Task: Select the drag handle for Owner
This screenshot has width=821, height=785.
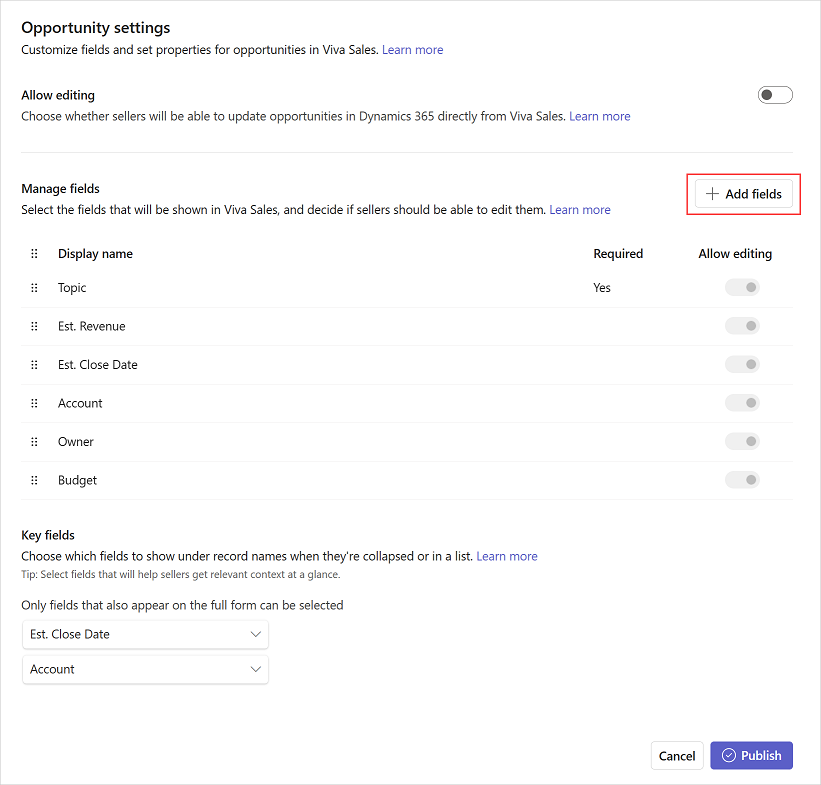Action: 34,441
